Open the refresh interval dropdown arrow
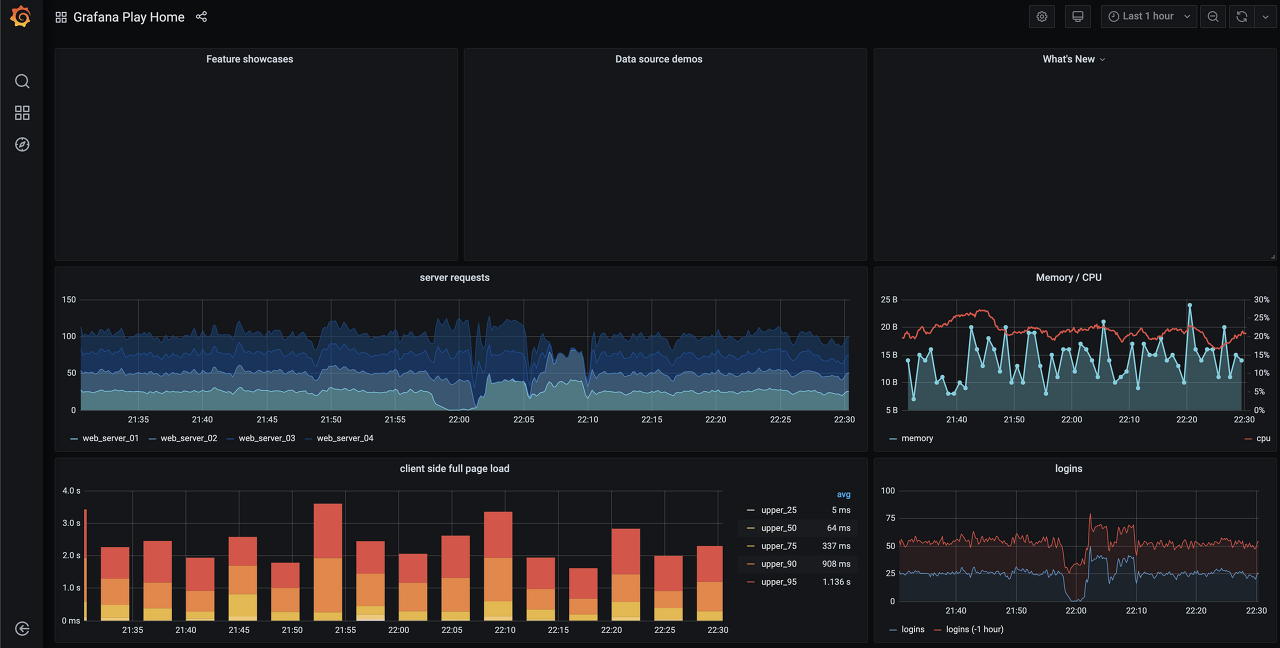Viewport: 1280px width, 648px height. pyautogui.click(x=1264, y=16)
